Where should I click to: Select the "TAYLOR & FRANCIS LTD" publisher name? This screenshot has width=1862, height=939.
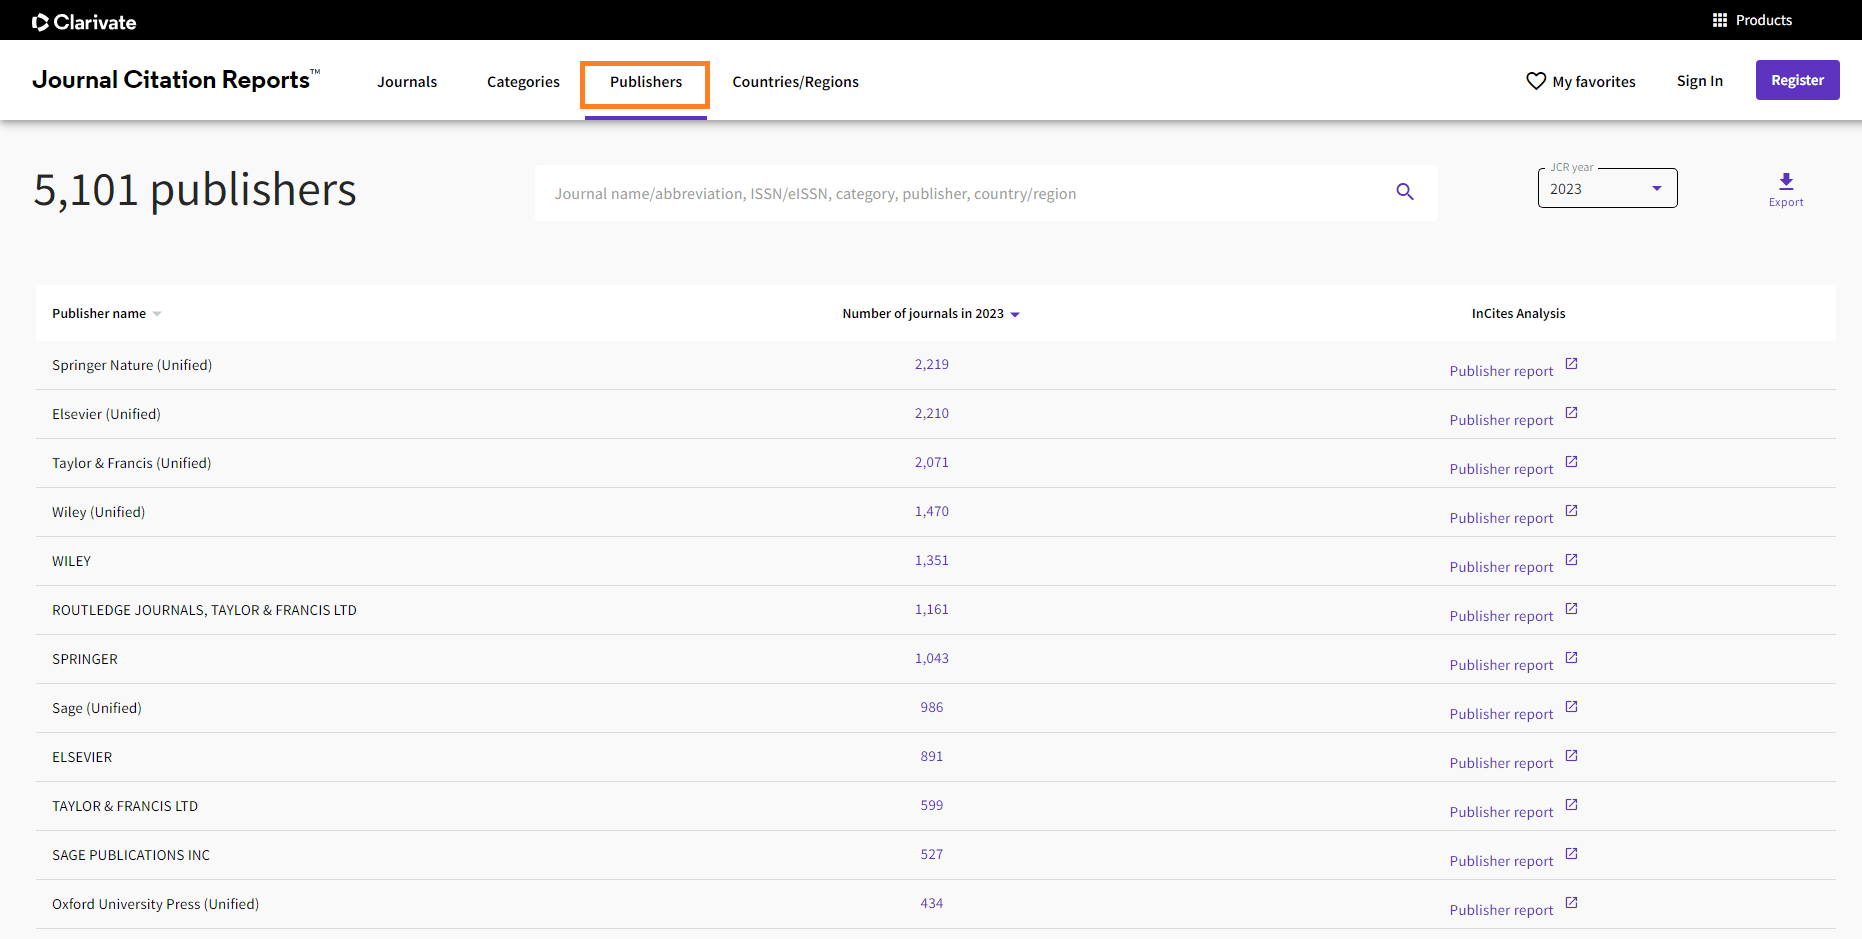125,806
